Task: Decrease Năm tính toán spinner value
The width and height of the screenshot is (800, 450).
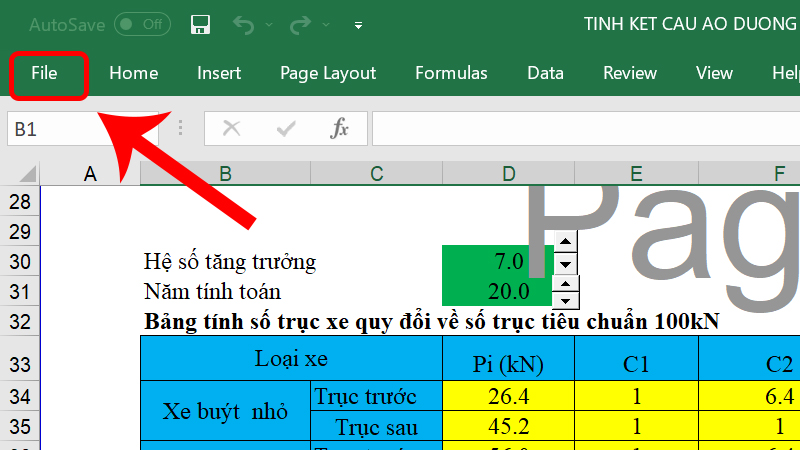Action: pyautogui.click(x=567, y=301)
